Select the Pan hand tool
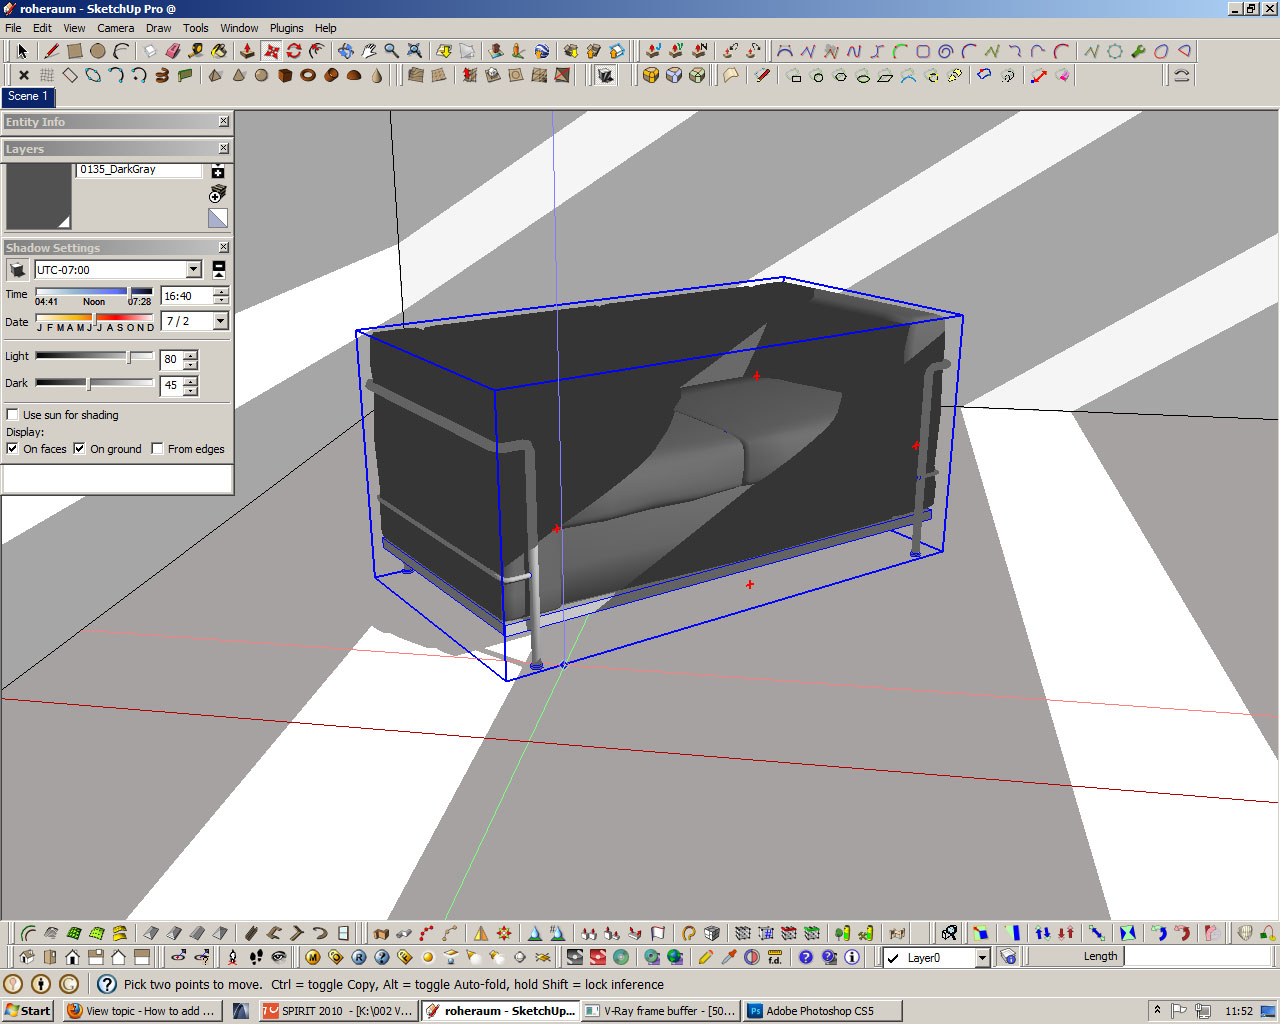The width and height of the screenshot is (1280, 1024). (x=368, y=51)
